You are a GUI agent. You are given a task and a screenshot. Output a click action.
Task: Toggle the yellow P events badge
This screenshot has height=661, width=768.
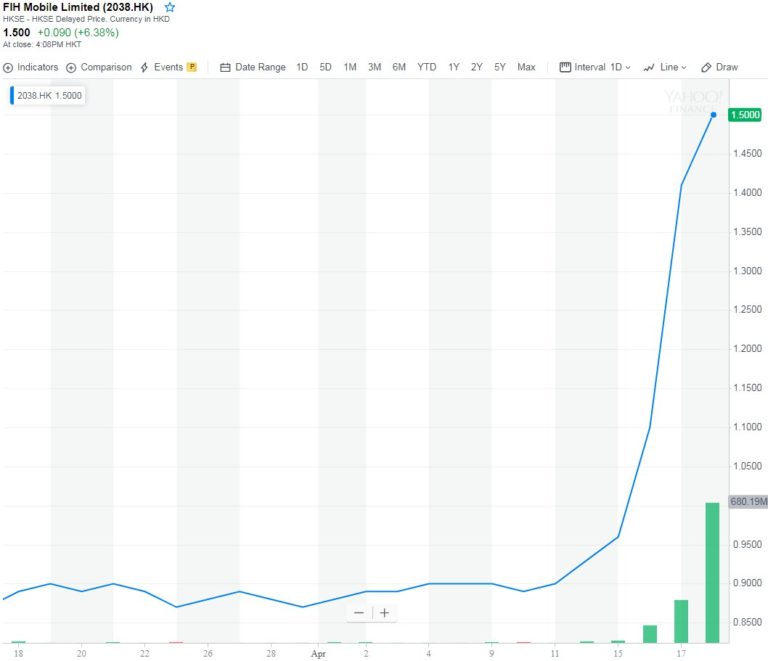(191, 67)
